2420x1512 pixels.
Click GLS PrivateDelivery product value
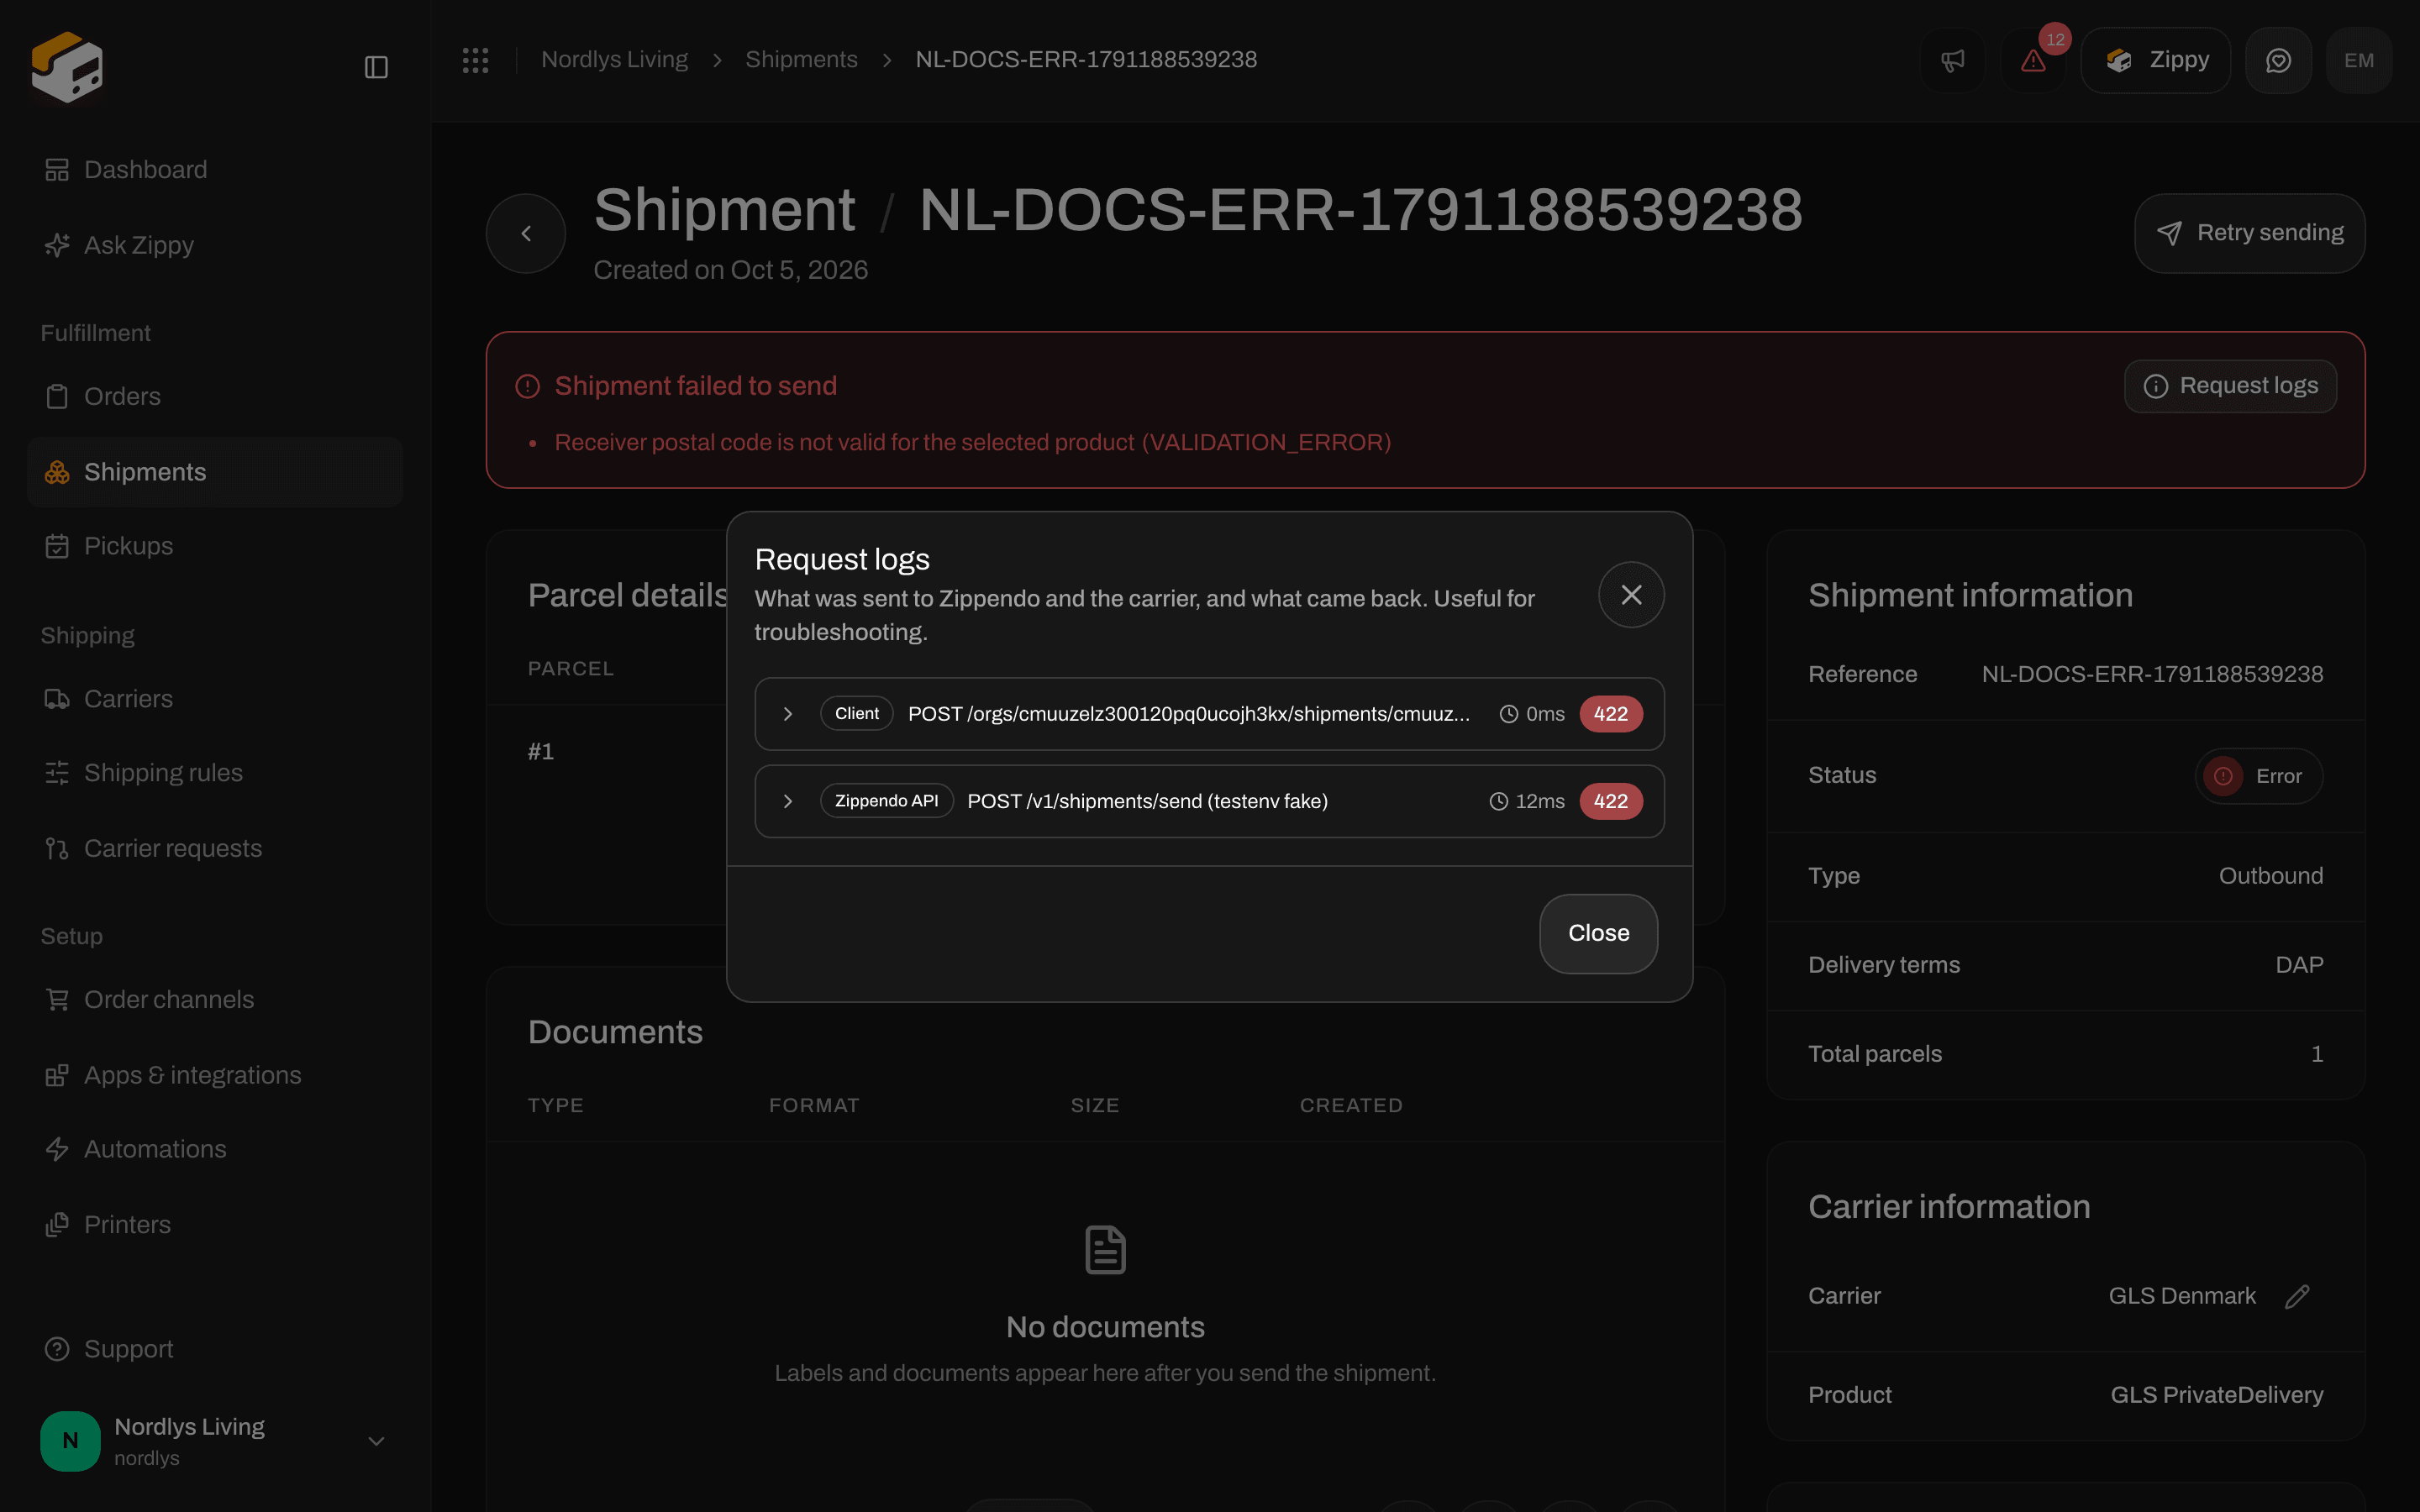tap(2216, 1395)
